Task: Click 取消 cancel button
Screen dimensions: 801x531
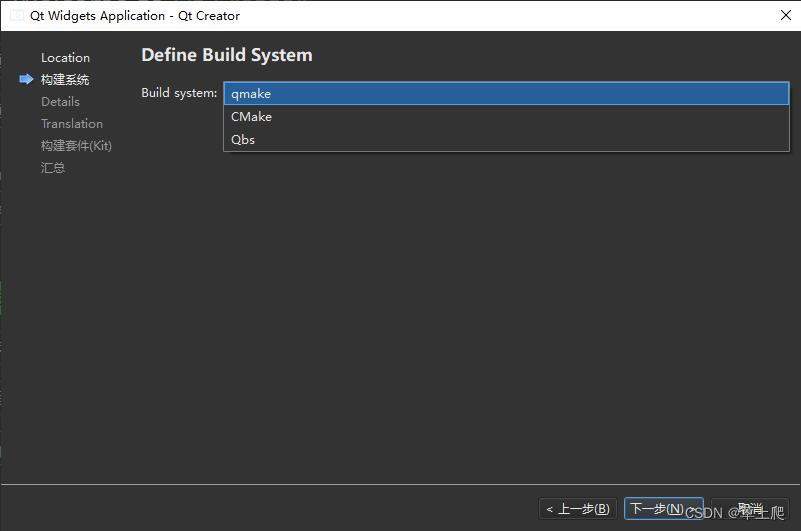Action: coord(750,509)
